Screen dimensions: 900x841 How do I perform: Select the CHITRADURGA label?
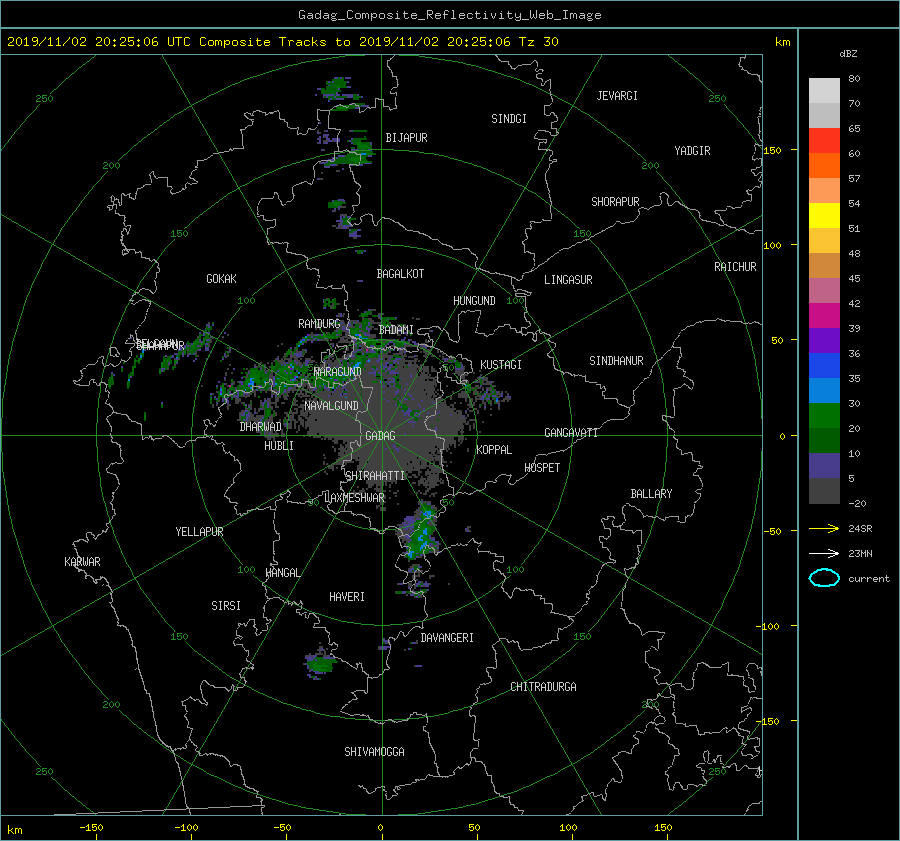[x=543, y=687]
